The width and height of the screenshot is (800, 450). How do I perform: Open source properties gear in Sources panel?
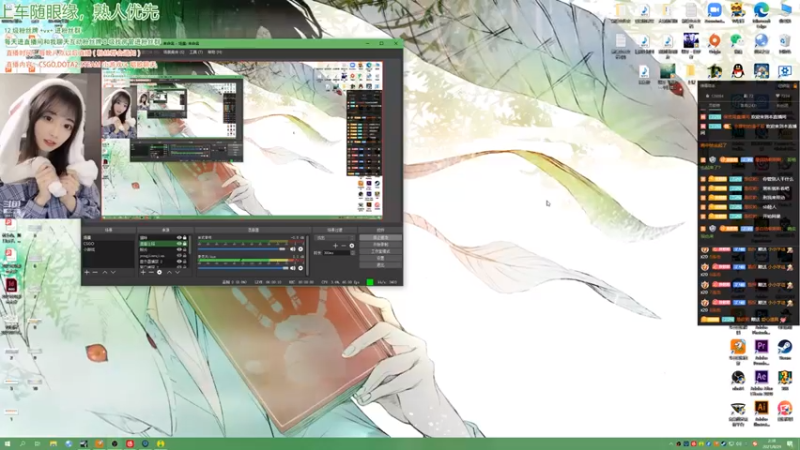(159, 272)
